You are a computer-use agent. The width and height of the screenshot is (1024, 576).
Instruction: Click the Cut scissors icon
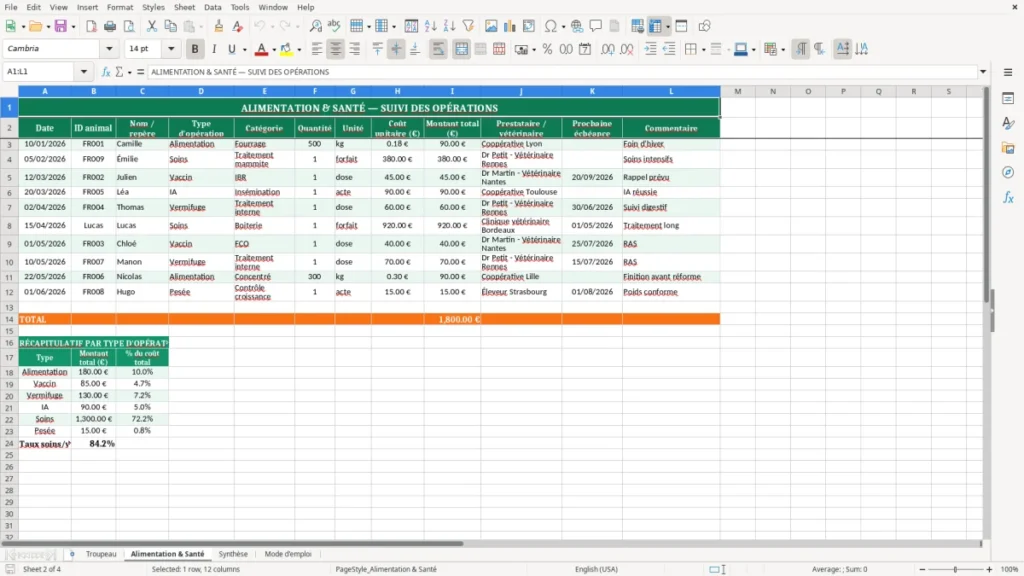(x=152, y=26)
